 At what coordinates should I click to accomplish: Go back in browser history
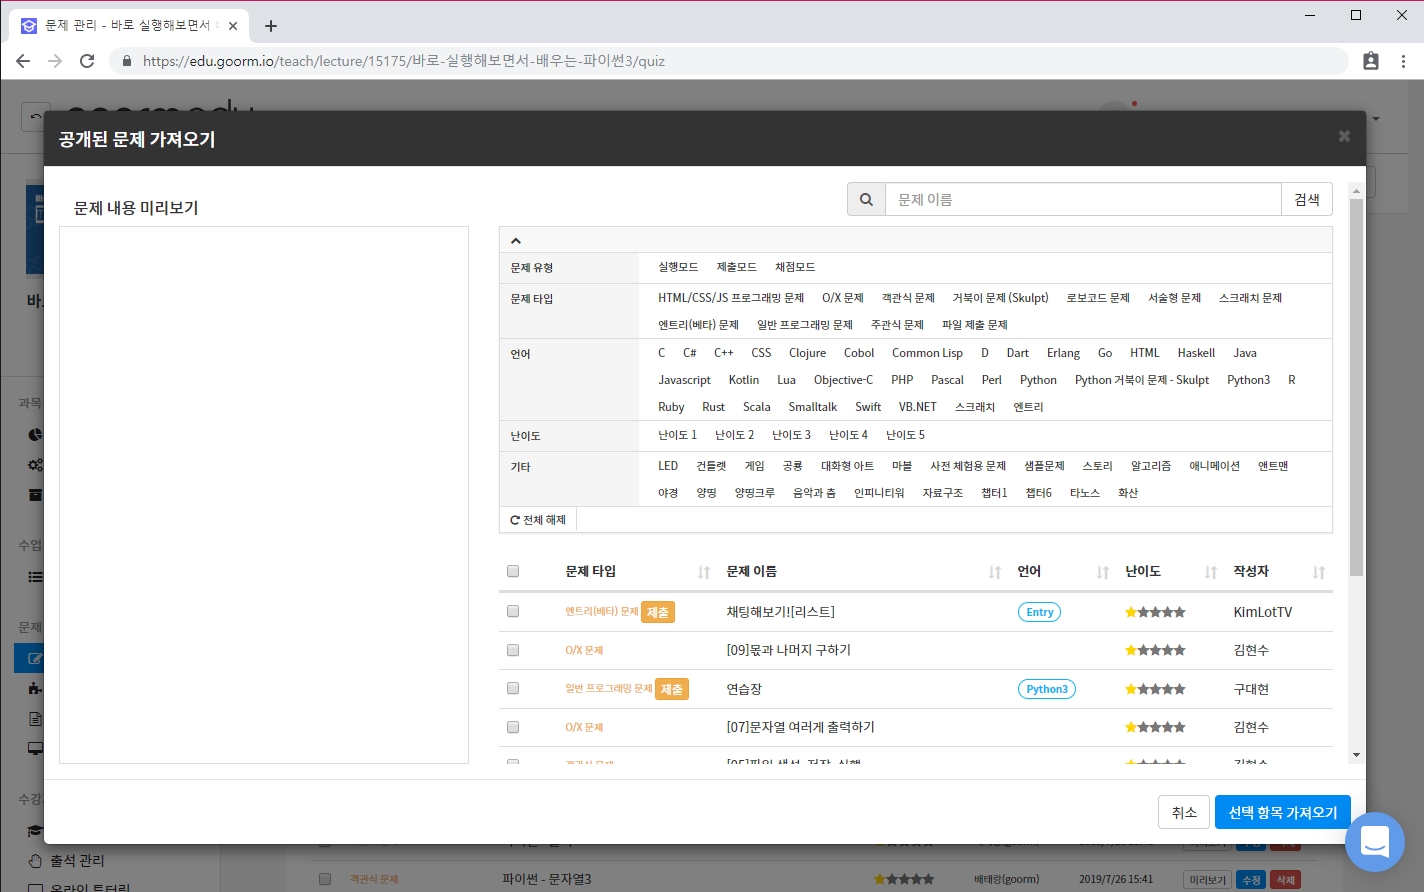pos(23,61)
